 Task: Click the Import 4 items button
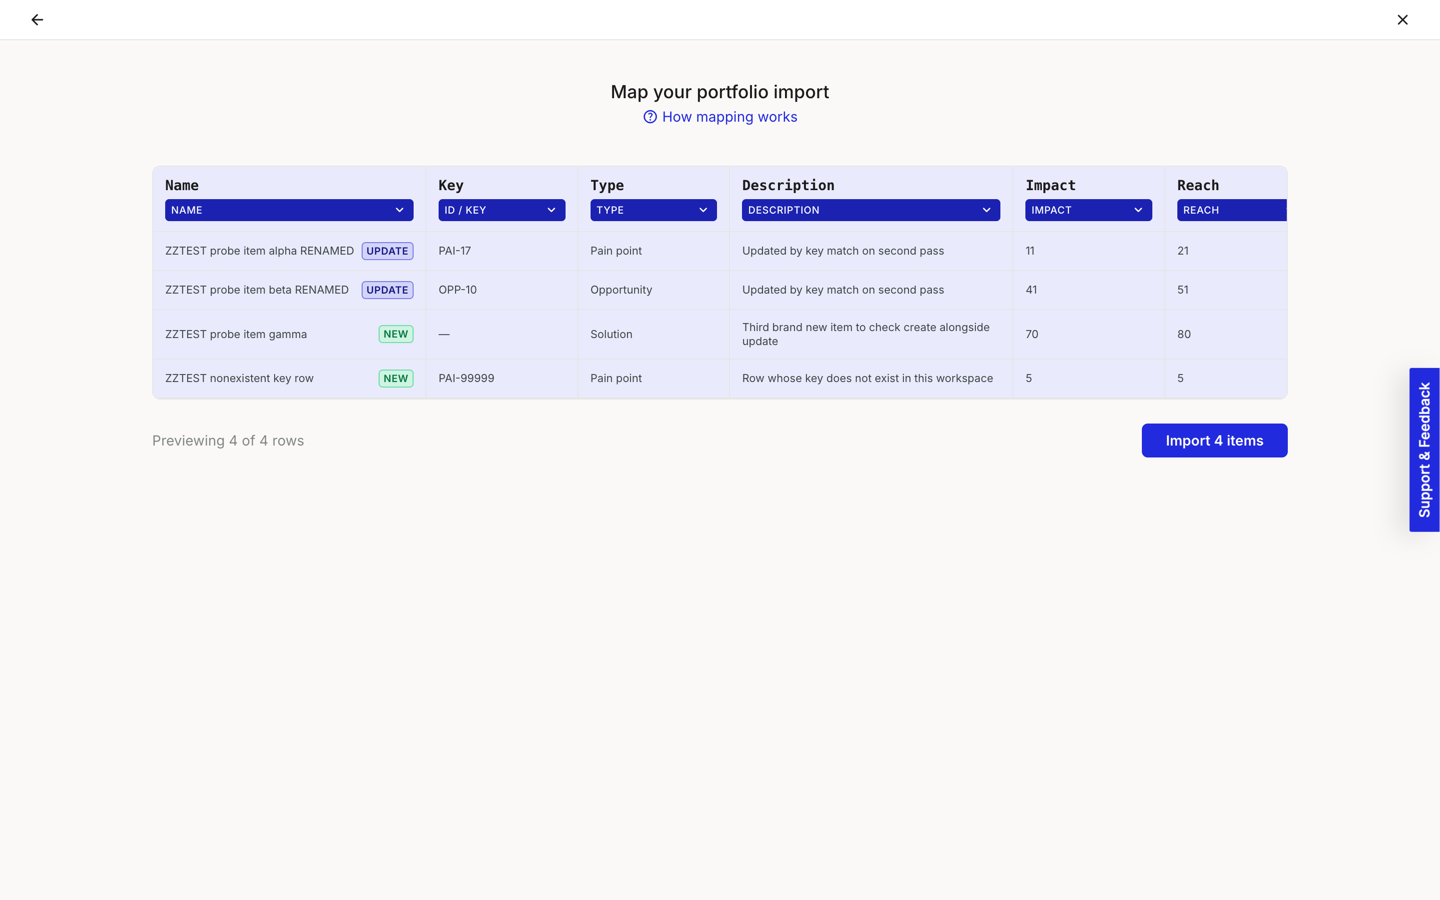click(x=1214, y=441)
